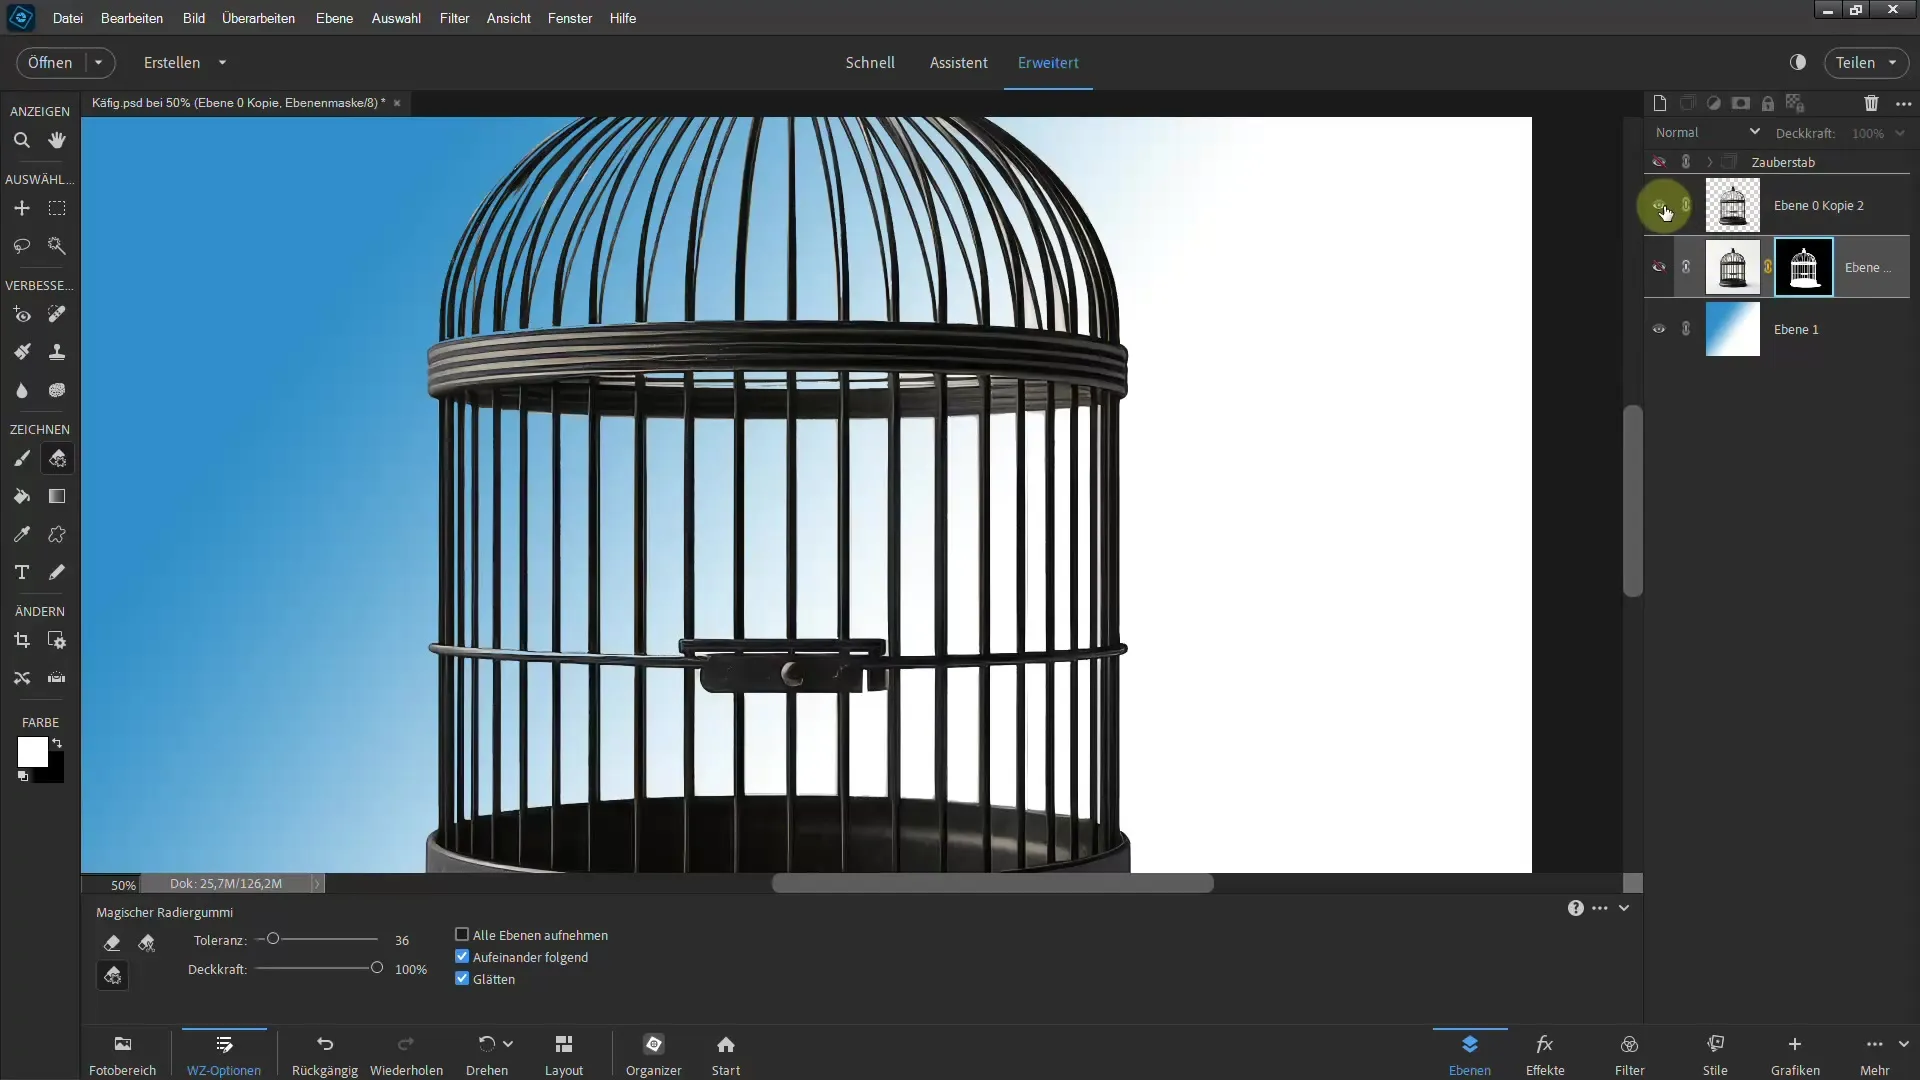Viewport: 1920px width, 1080px height.
Task: Select the Spot Healing Brush tool
Action: (57, 314)
